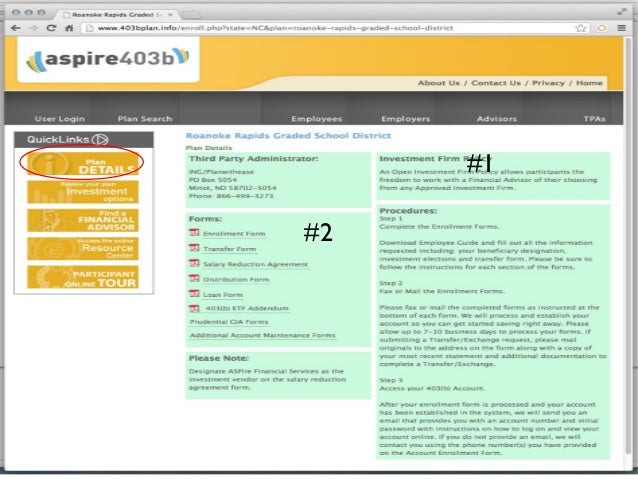Open the Chrome hamburger menu

(622, 28)
